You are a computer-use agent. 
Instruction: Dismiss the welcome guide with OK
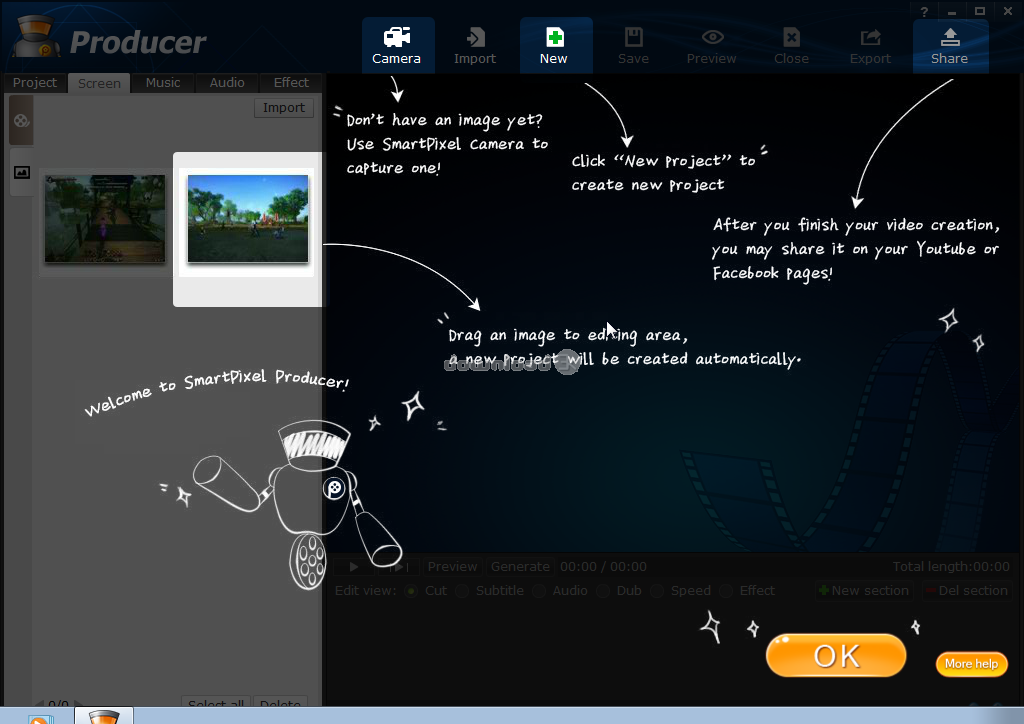(x=836, y=655)
